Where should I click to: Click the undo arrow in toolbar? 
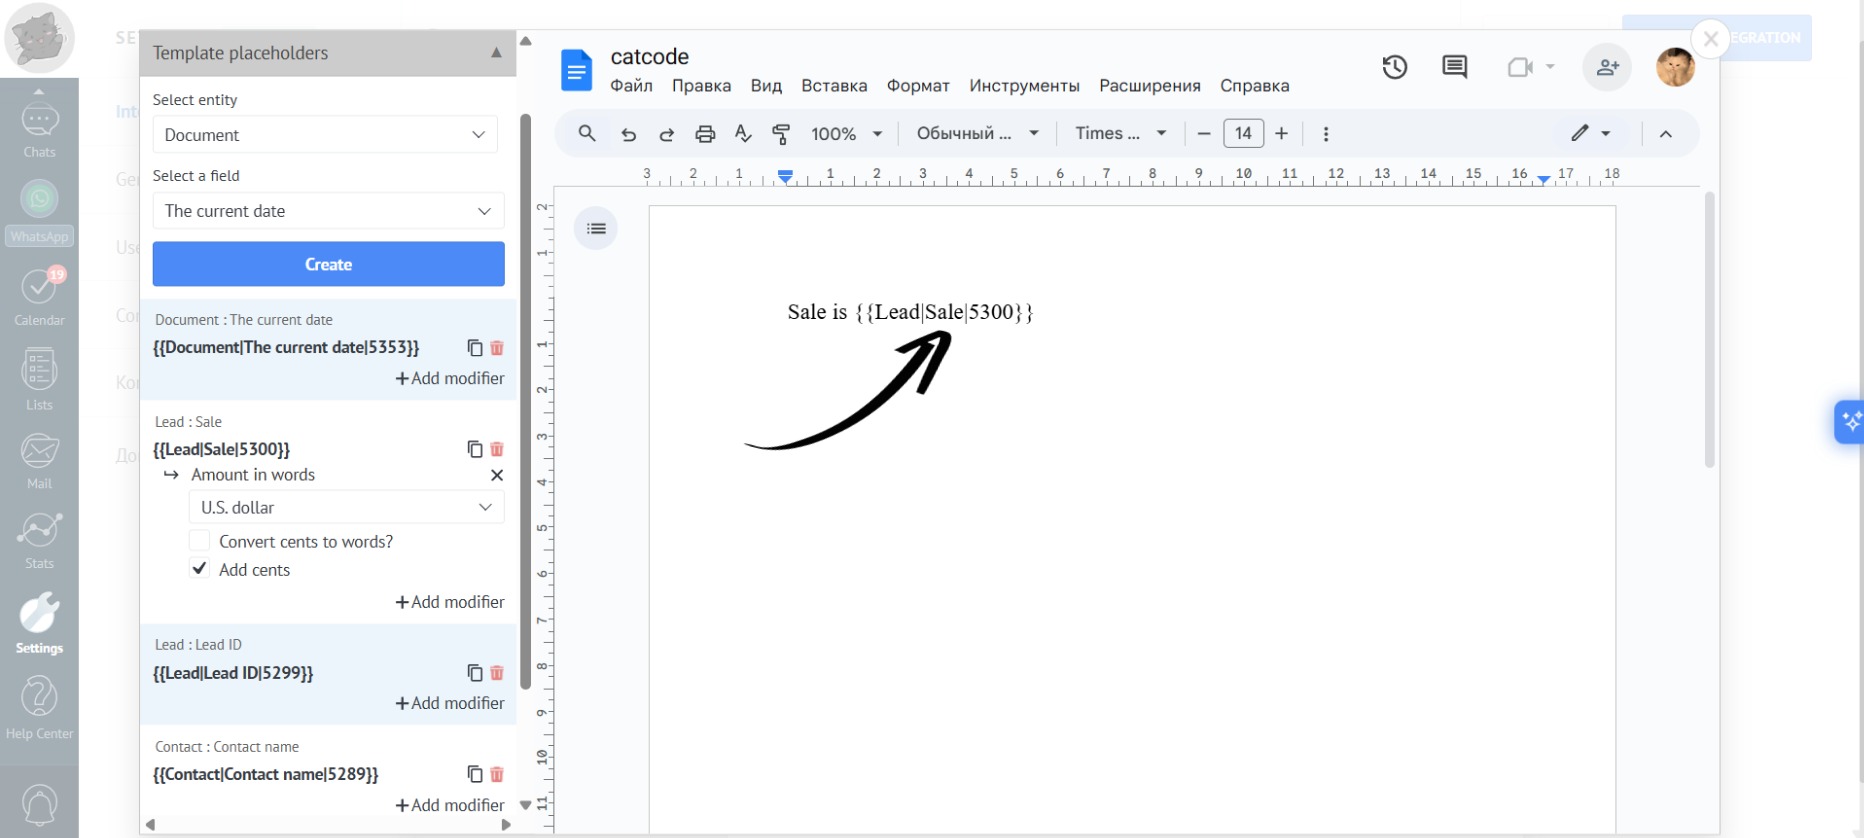[628, 134]
